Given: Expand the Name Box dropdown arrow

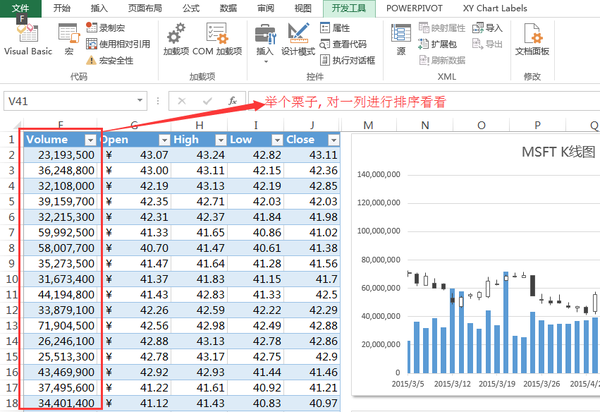Looking at the screenshot, I should tap(140, 101).
